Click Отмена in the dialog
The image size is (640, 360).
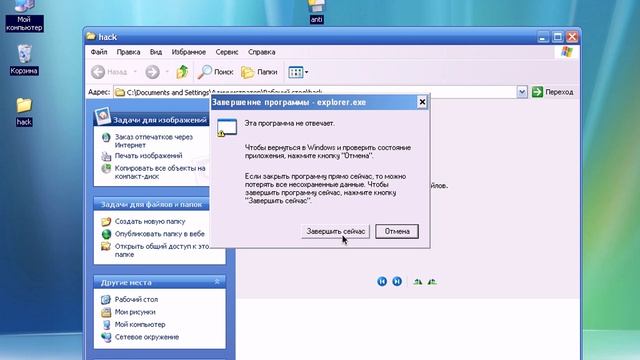coord(397,231)
